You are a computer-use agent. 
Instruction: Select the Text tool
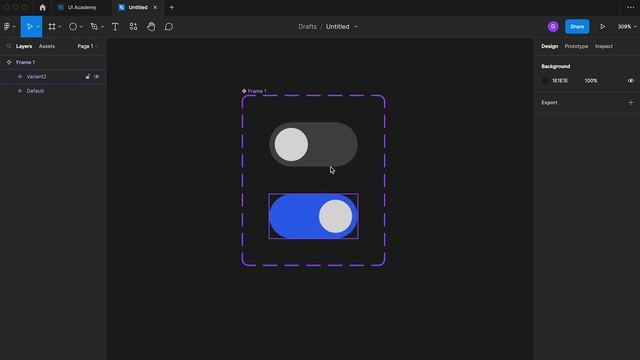tap(115, 27)
